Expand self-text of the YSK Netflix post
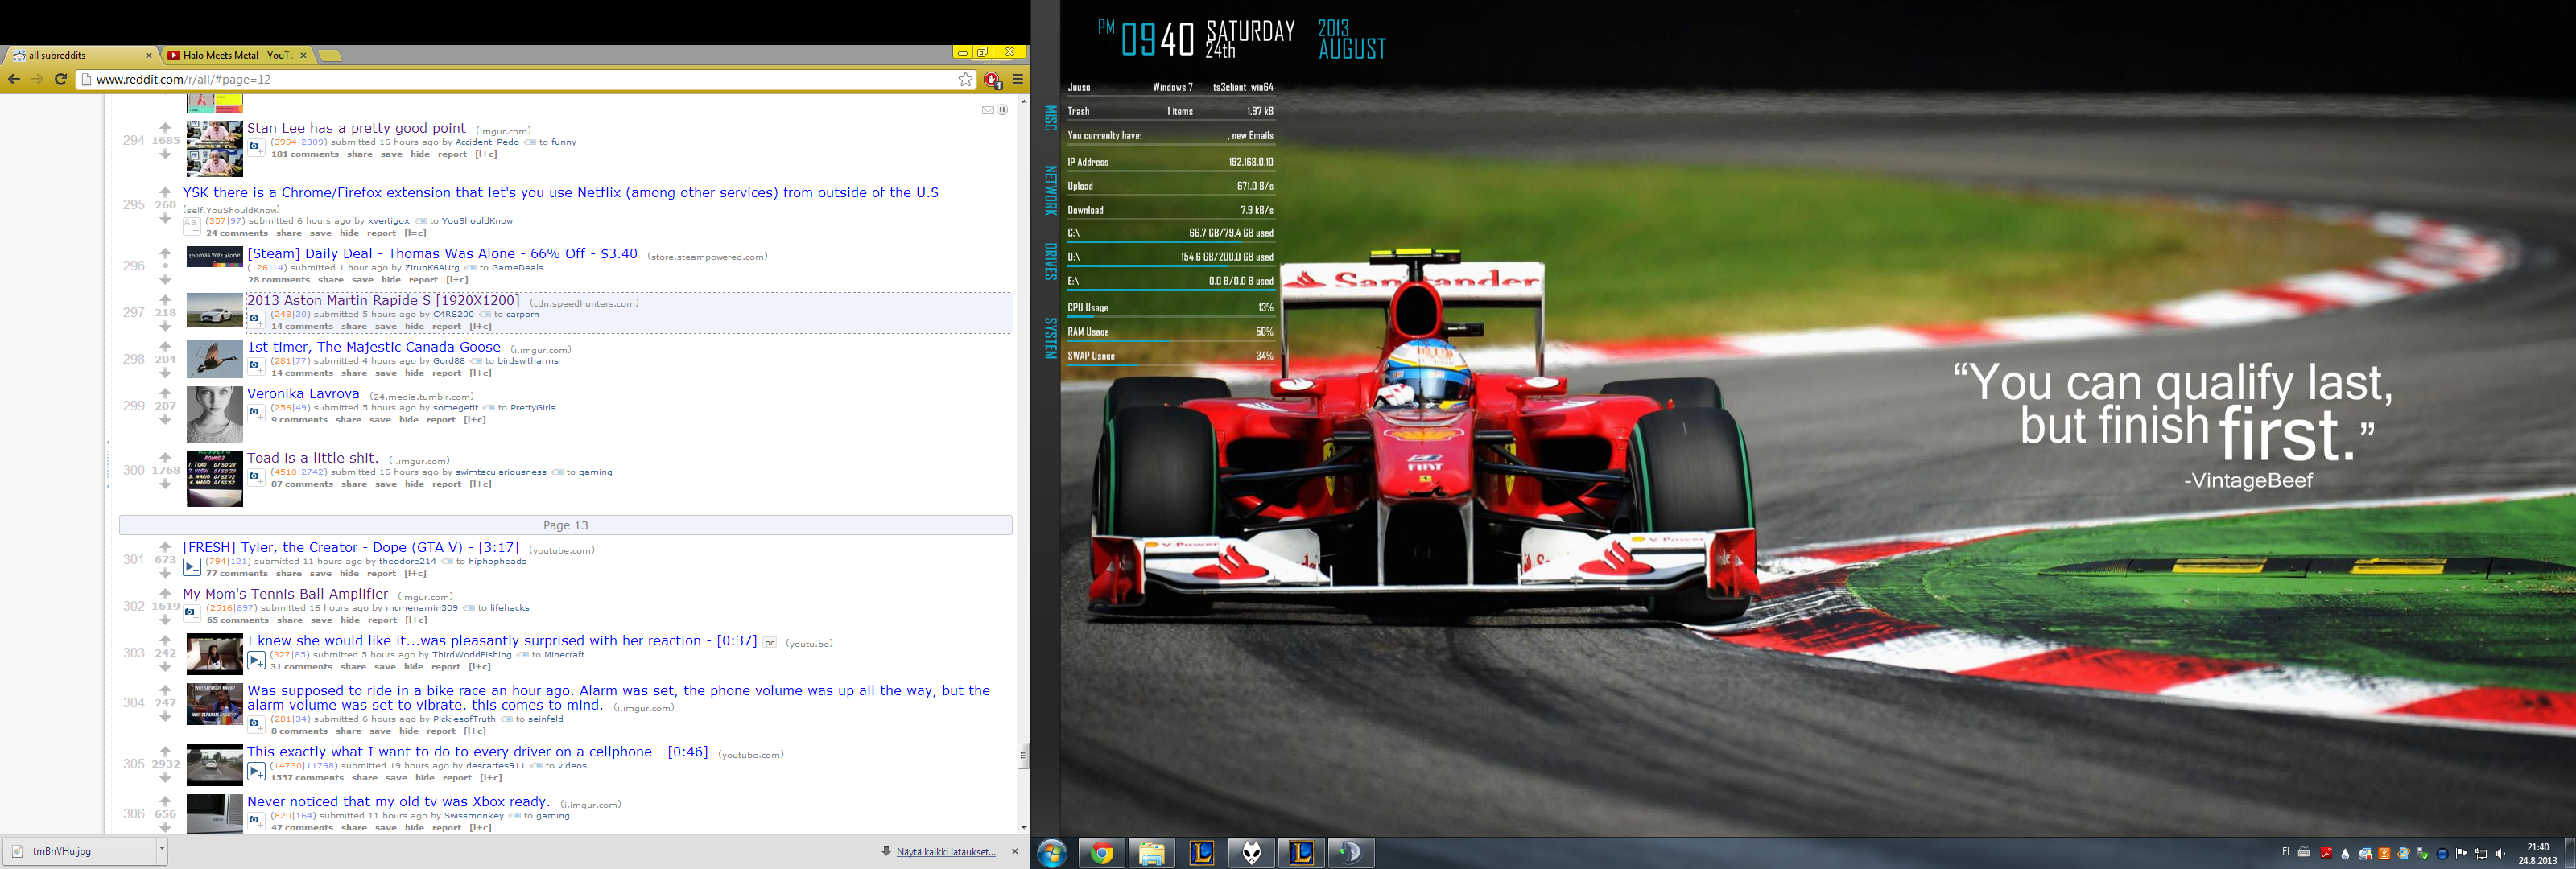2576x869 pixels. (191, 226)
